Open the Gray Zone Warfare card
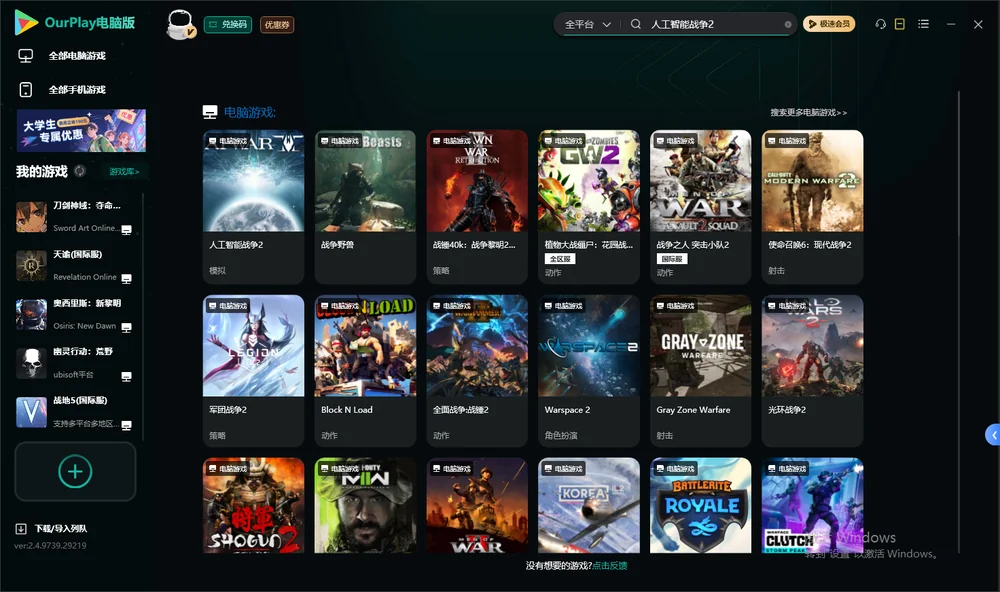Viewport: 1000px width, 592px height. click(x=700, y=371)
